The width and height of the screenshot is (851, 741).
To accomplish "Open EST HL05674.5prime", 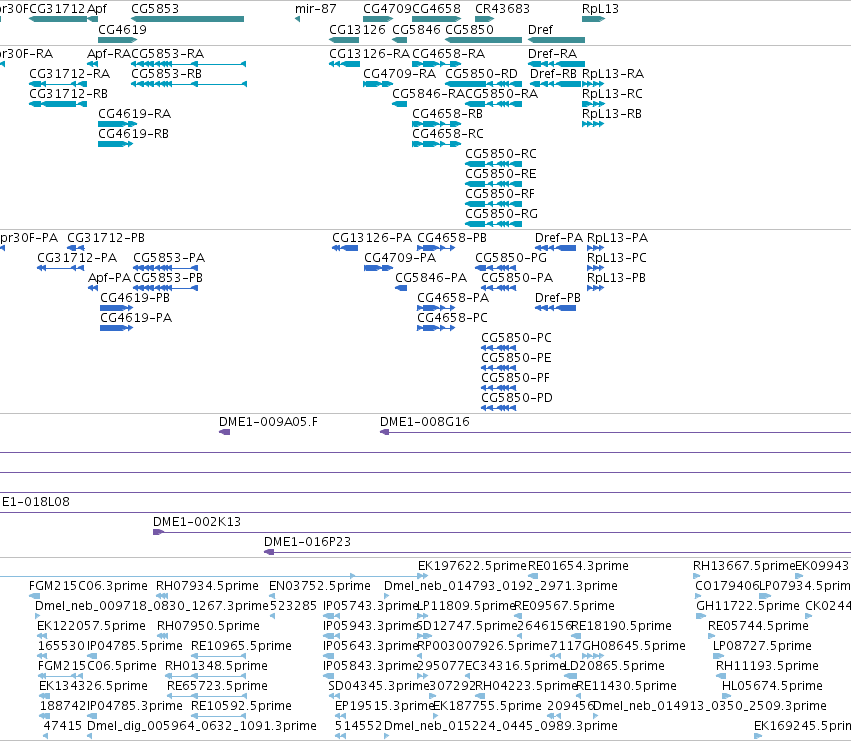I will pos(772,687).
